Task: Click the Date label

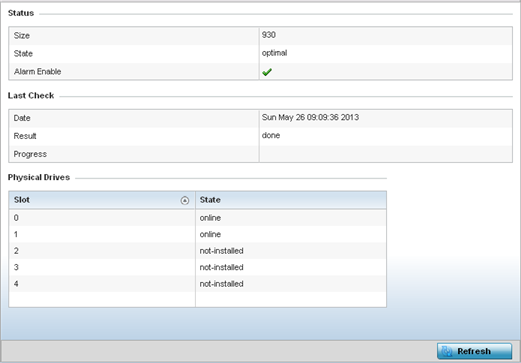Action: 22,118
